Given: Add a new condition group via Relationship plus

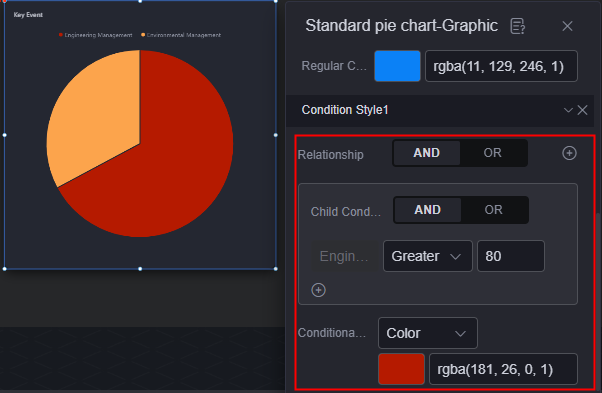Looking at the screenshot, I should [569, 153].
